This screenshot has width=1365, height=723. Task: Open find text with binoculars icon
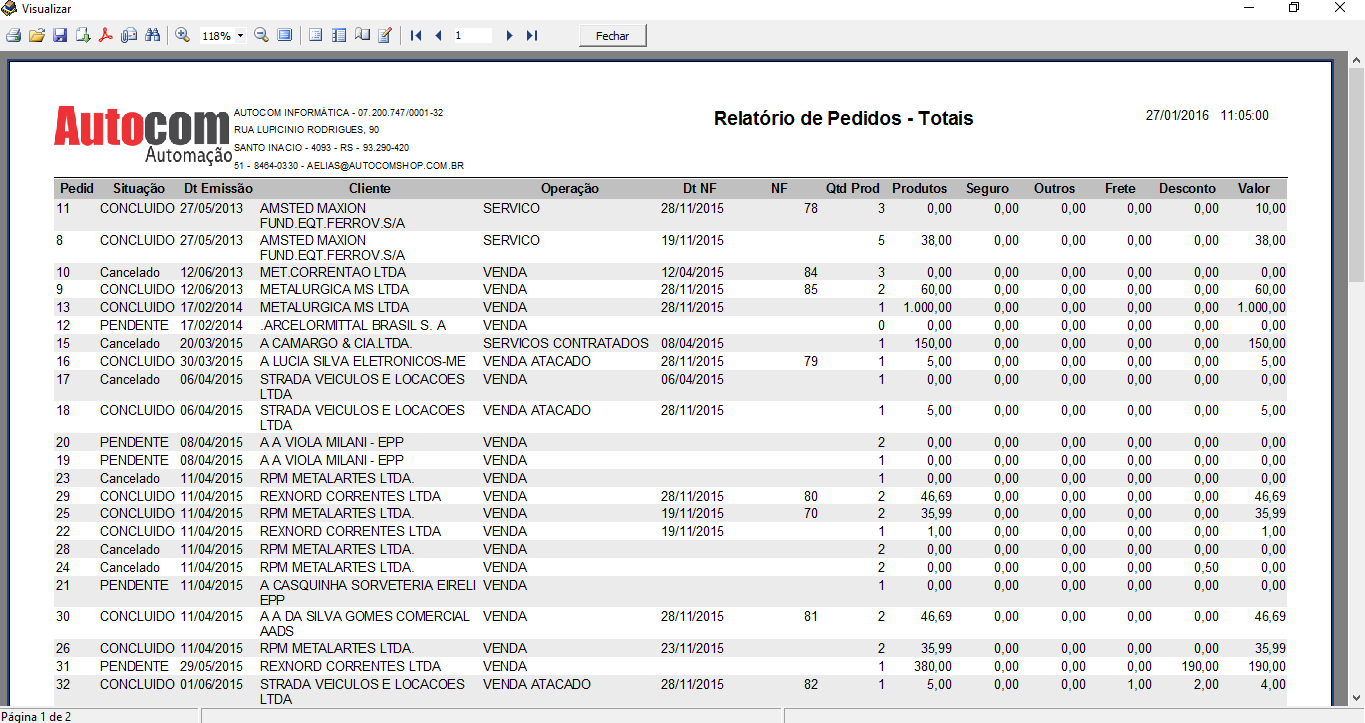click(153, 36)
